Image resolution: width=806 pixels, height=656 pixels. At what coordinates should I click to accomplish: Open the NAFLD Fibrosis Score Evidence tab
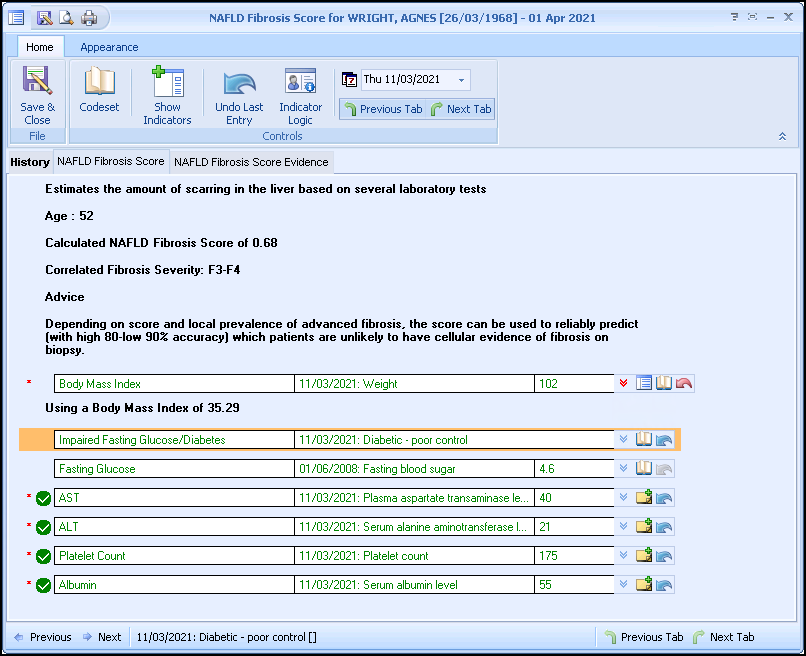coord(251,162)
